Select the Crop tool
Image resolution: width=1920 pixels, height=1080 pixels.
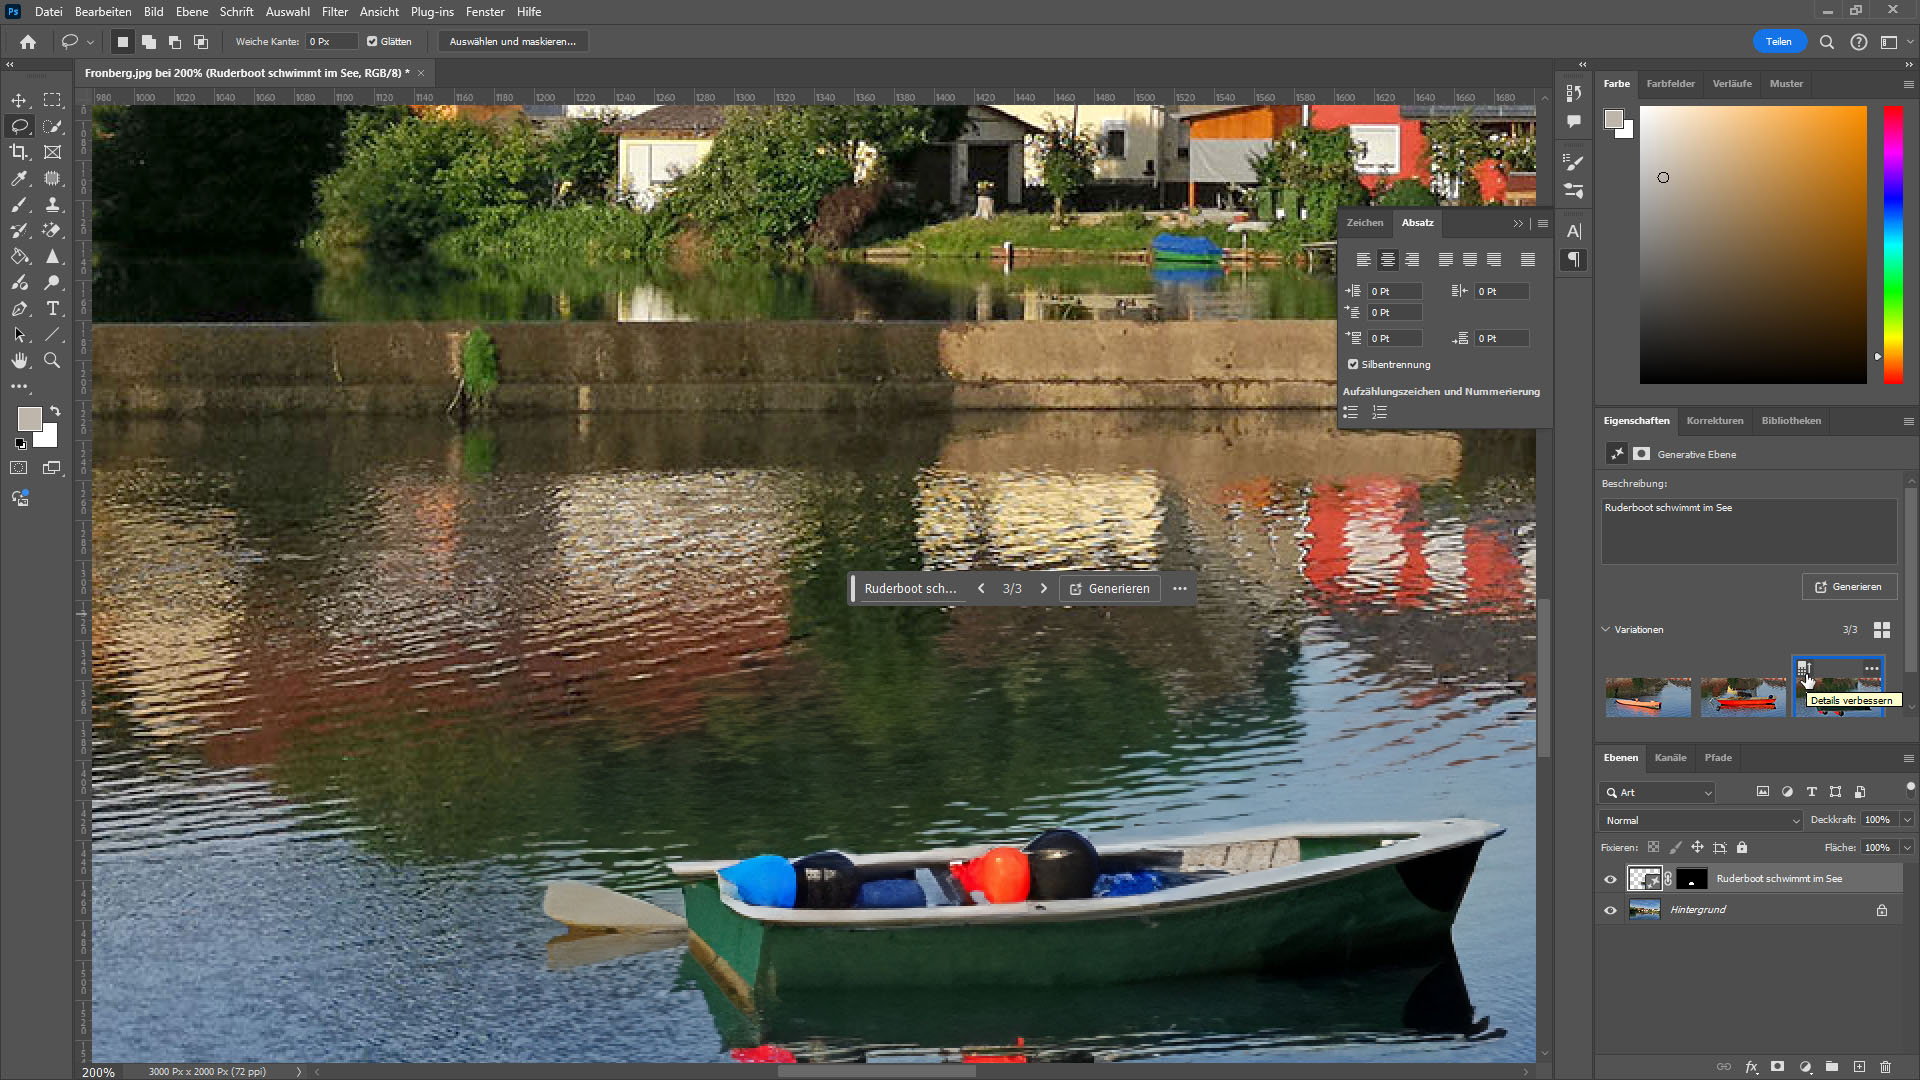tap(19, 152)
